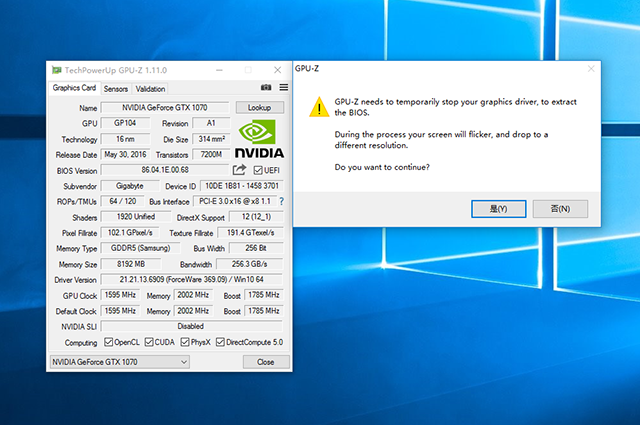Open the NVIDIA GeForce GTX 1070 dropdown
The width and height of the screenshot is (640, 425).
(x=120, y=362)
